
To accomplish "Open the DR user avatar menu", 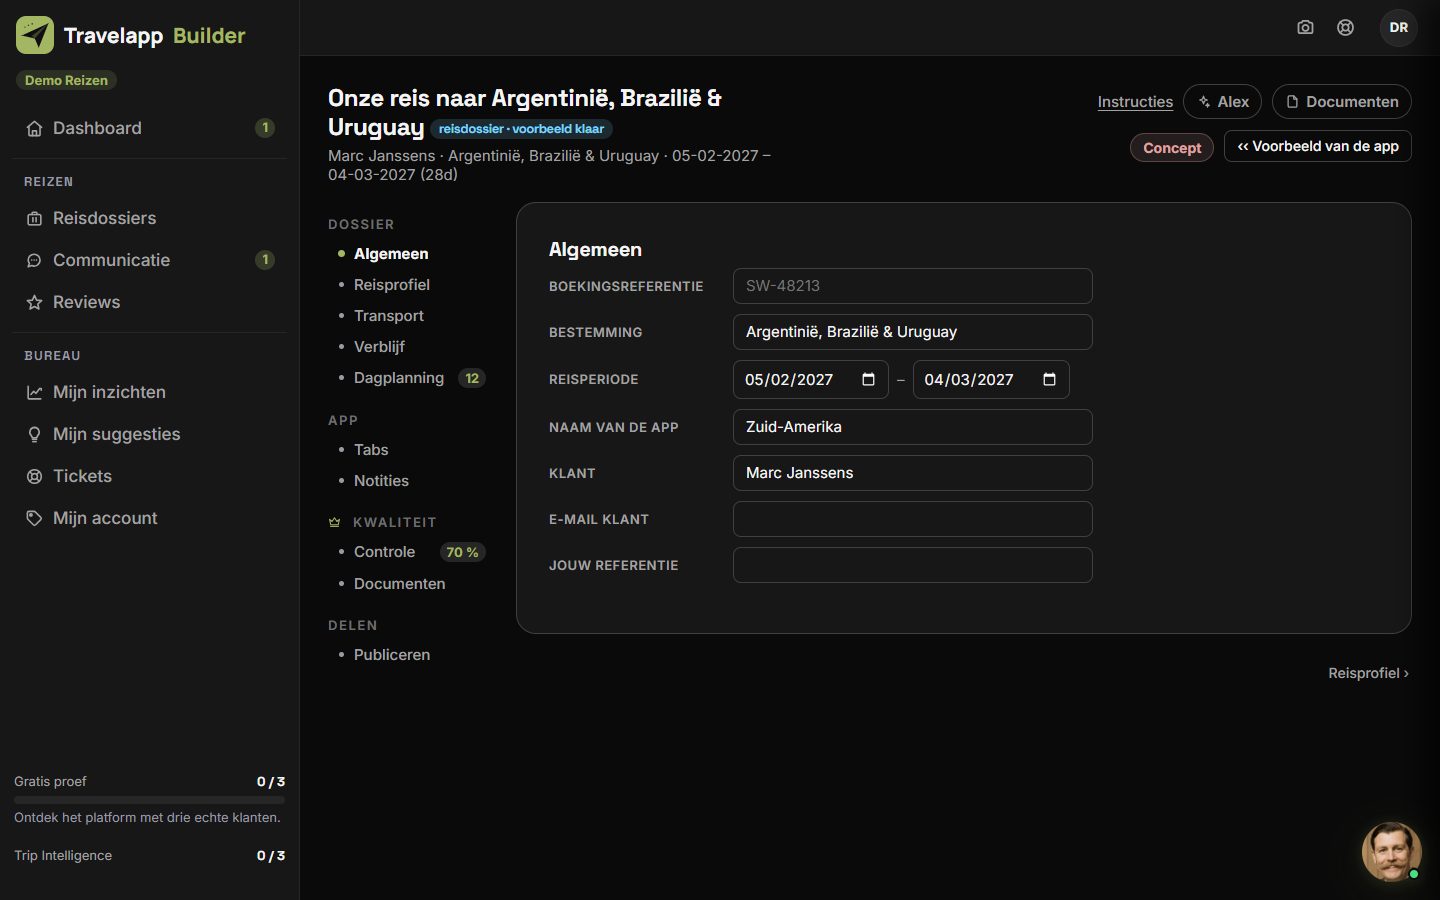I will 1398,27.
